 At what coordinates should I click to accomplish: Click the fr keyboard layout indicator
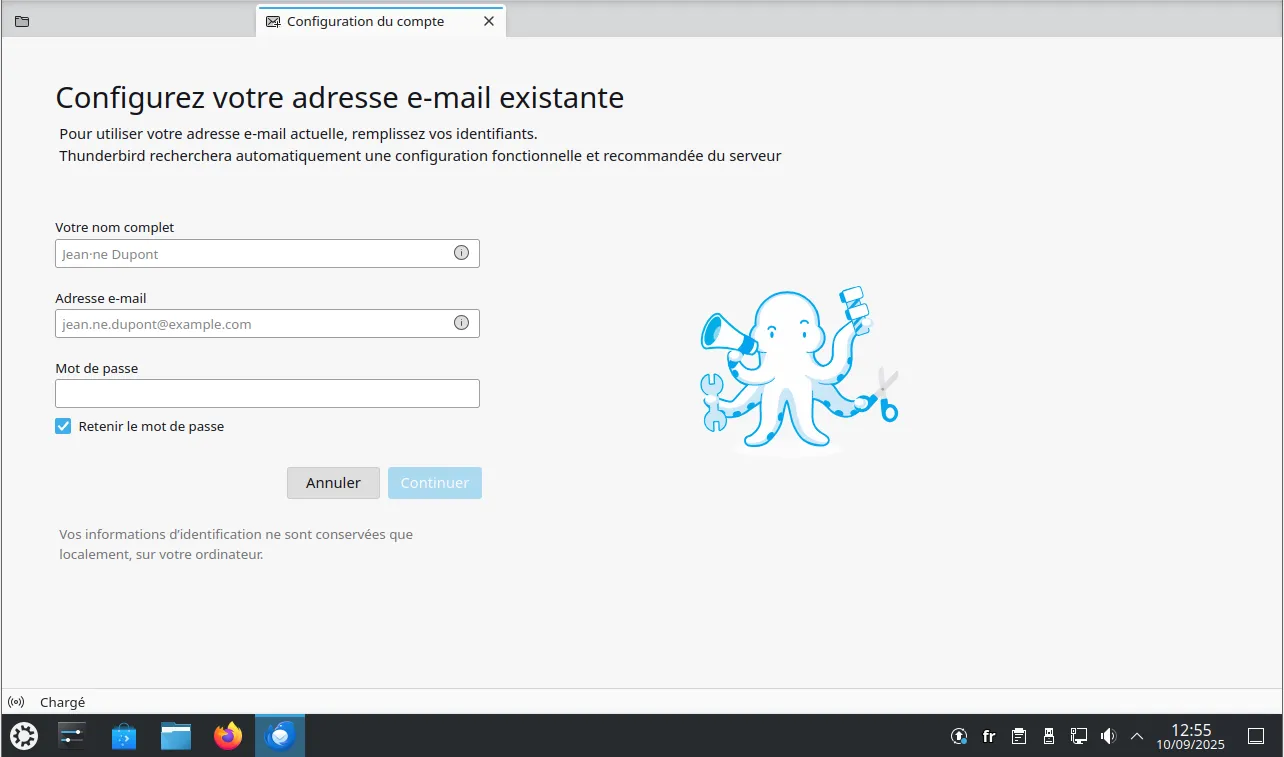click(989, 737)
